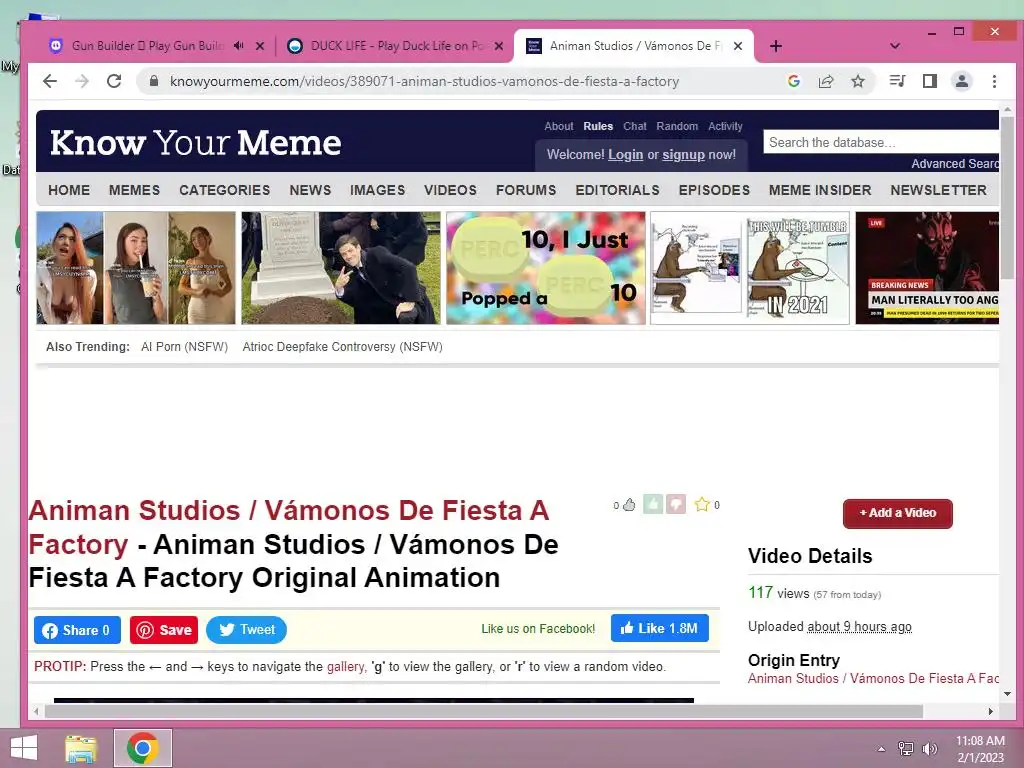This screenshot has height=768, width=1024.
Task: Share the video on Facebook
Action: 77,630
